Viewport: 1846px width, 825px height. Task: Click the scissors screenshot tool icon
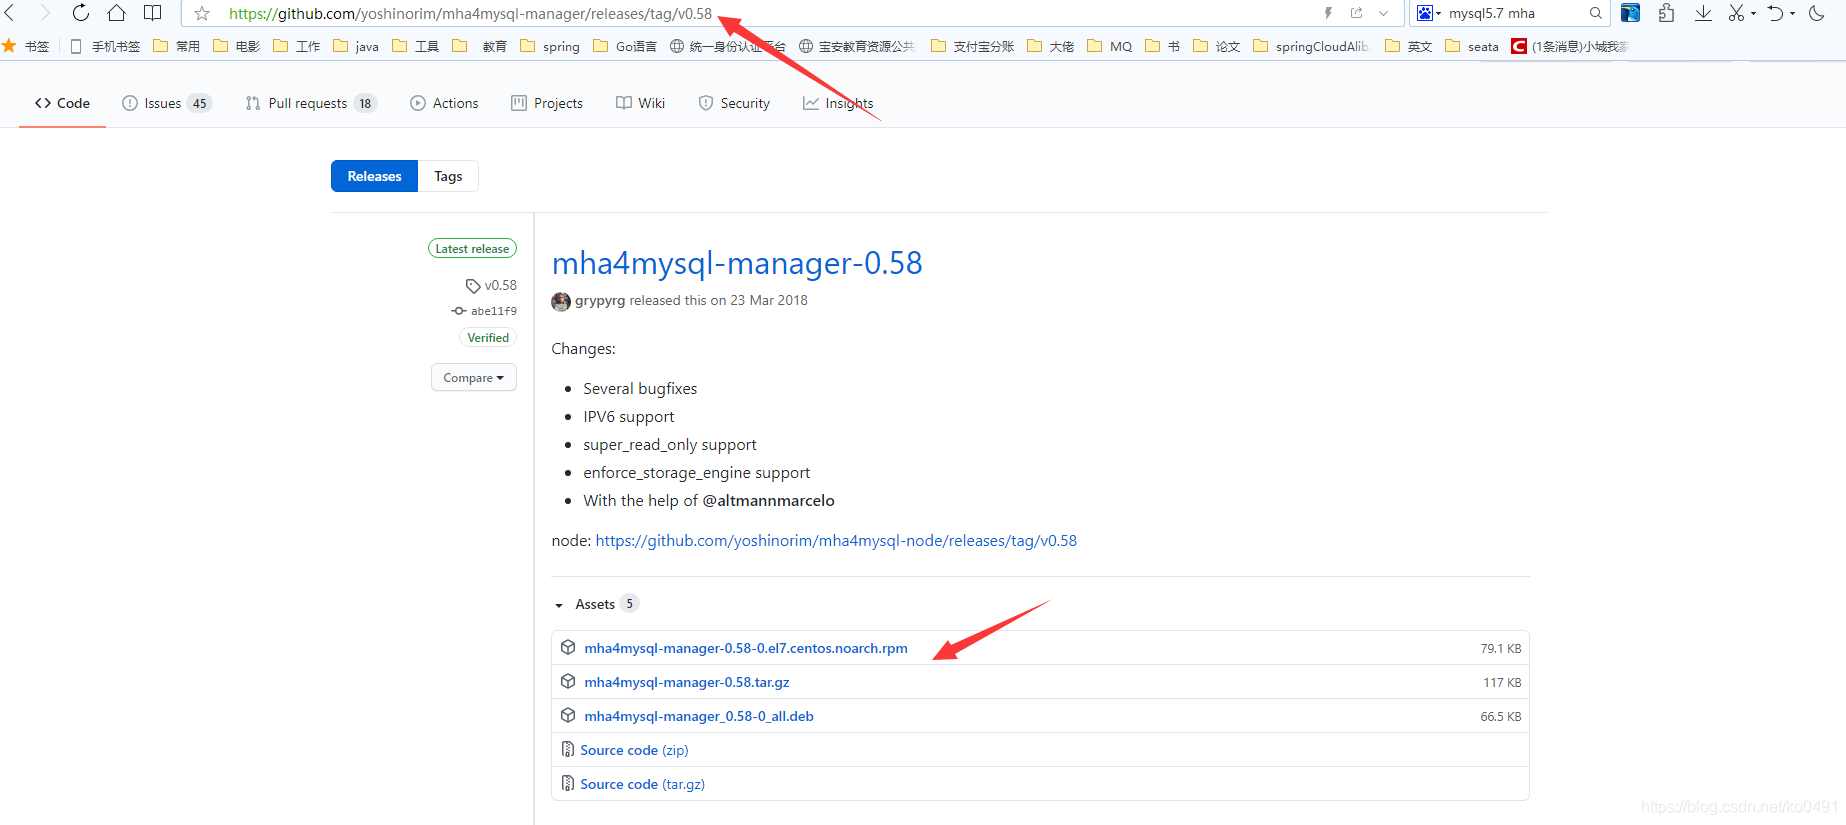tap(1736, 13)
